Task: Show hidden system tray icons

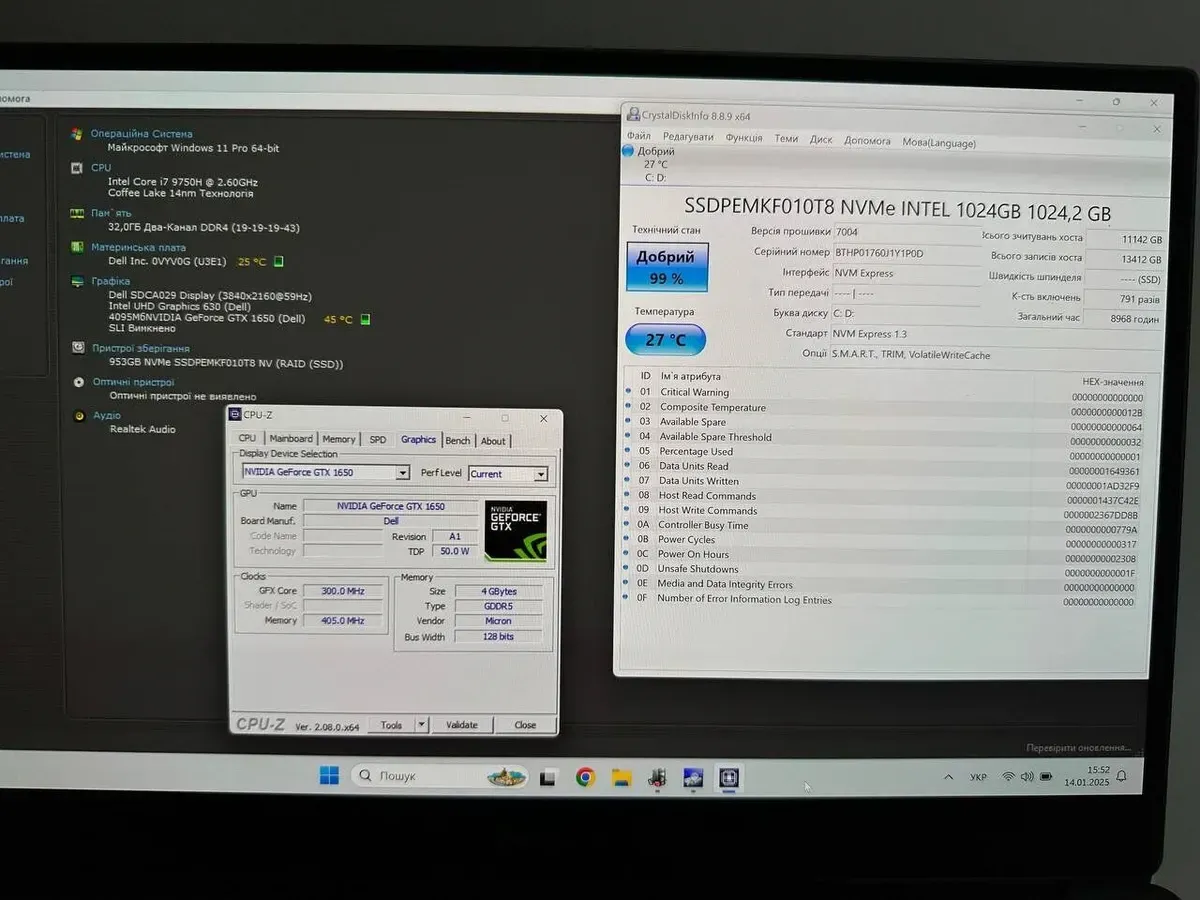Action: [x=948, y=777]
